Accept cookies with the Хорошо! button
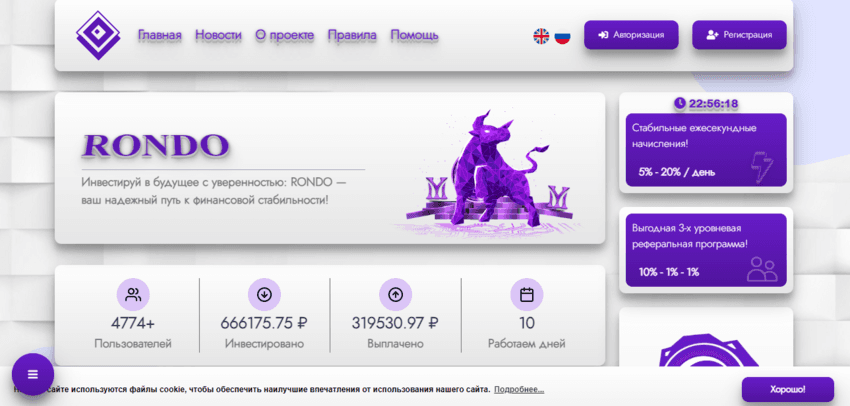This screenshot has width=850, height=406. 787,389
